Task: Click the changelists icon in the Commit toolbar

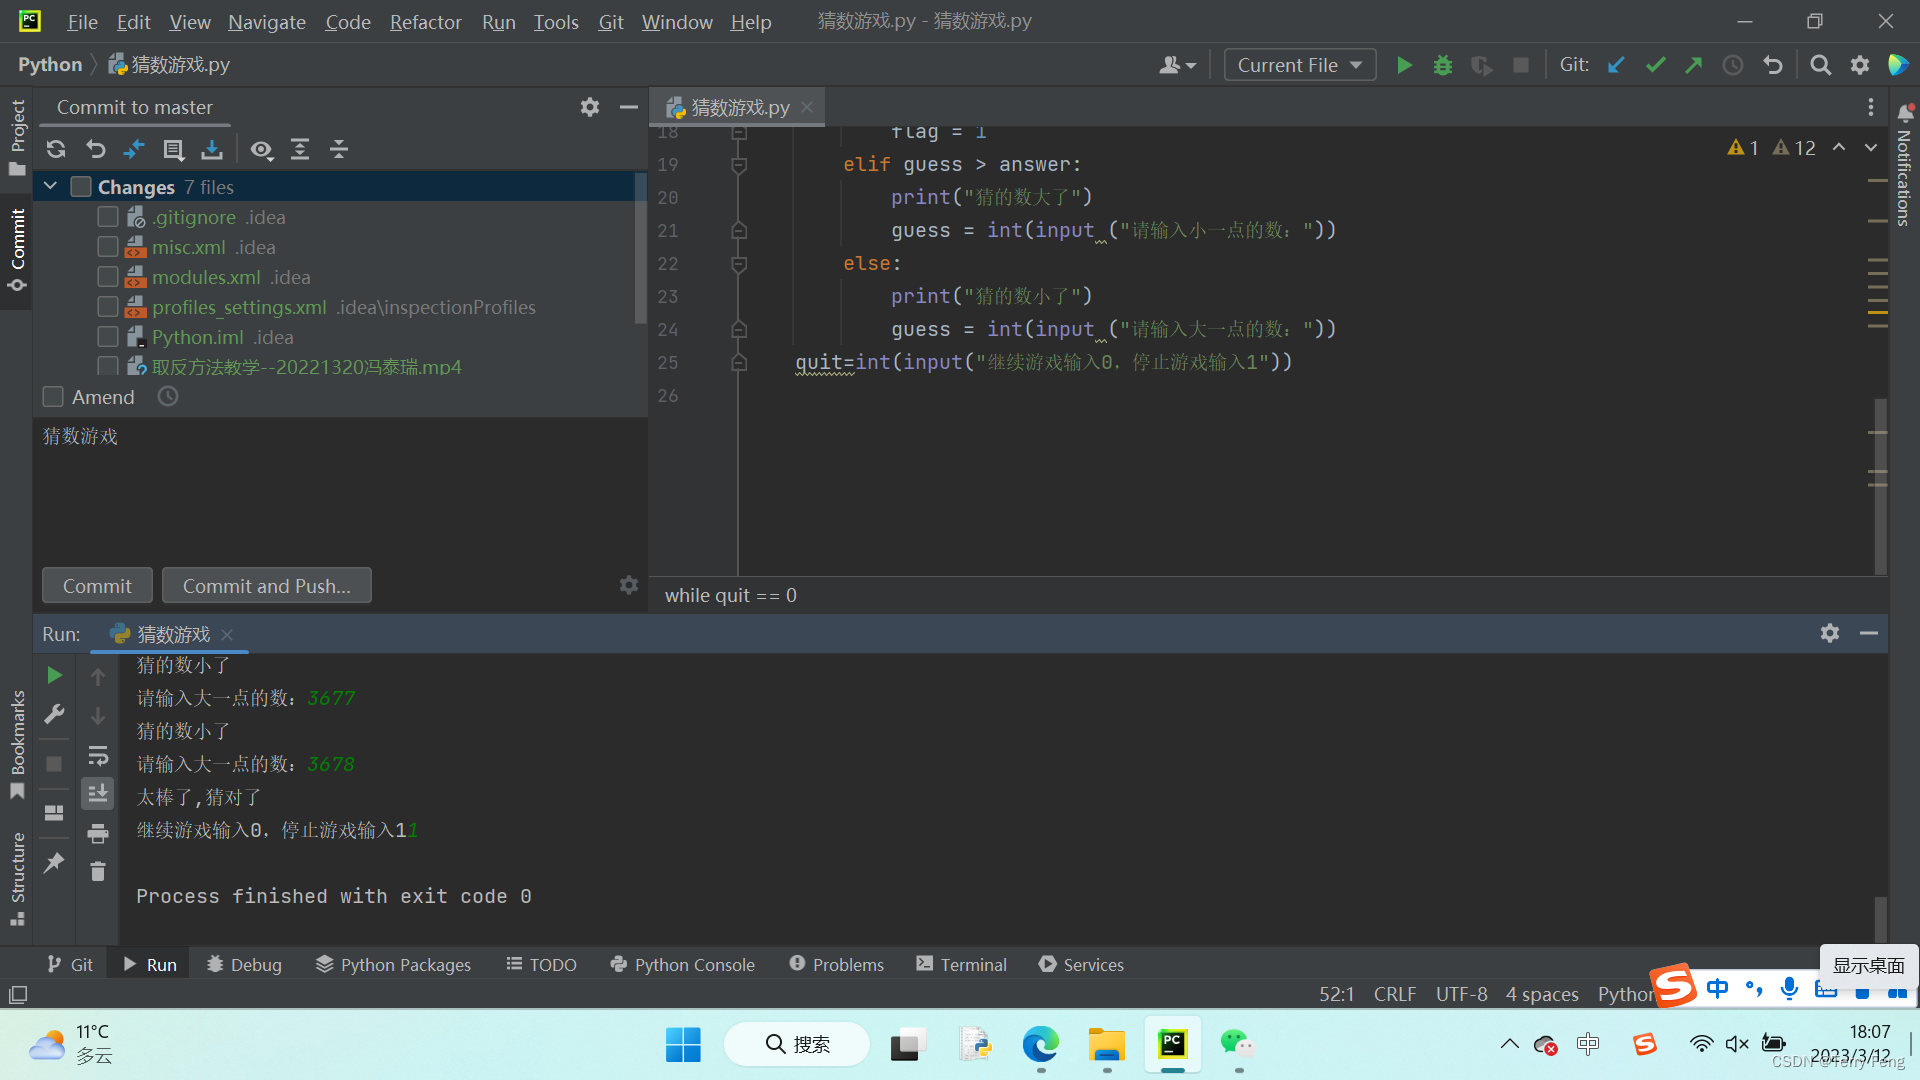Action: [x=173, y=149]
